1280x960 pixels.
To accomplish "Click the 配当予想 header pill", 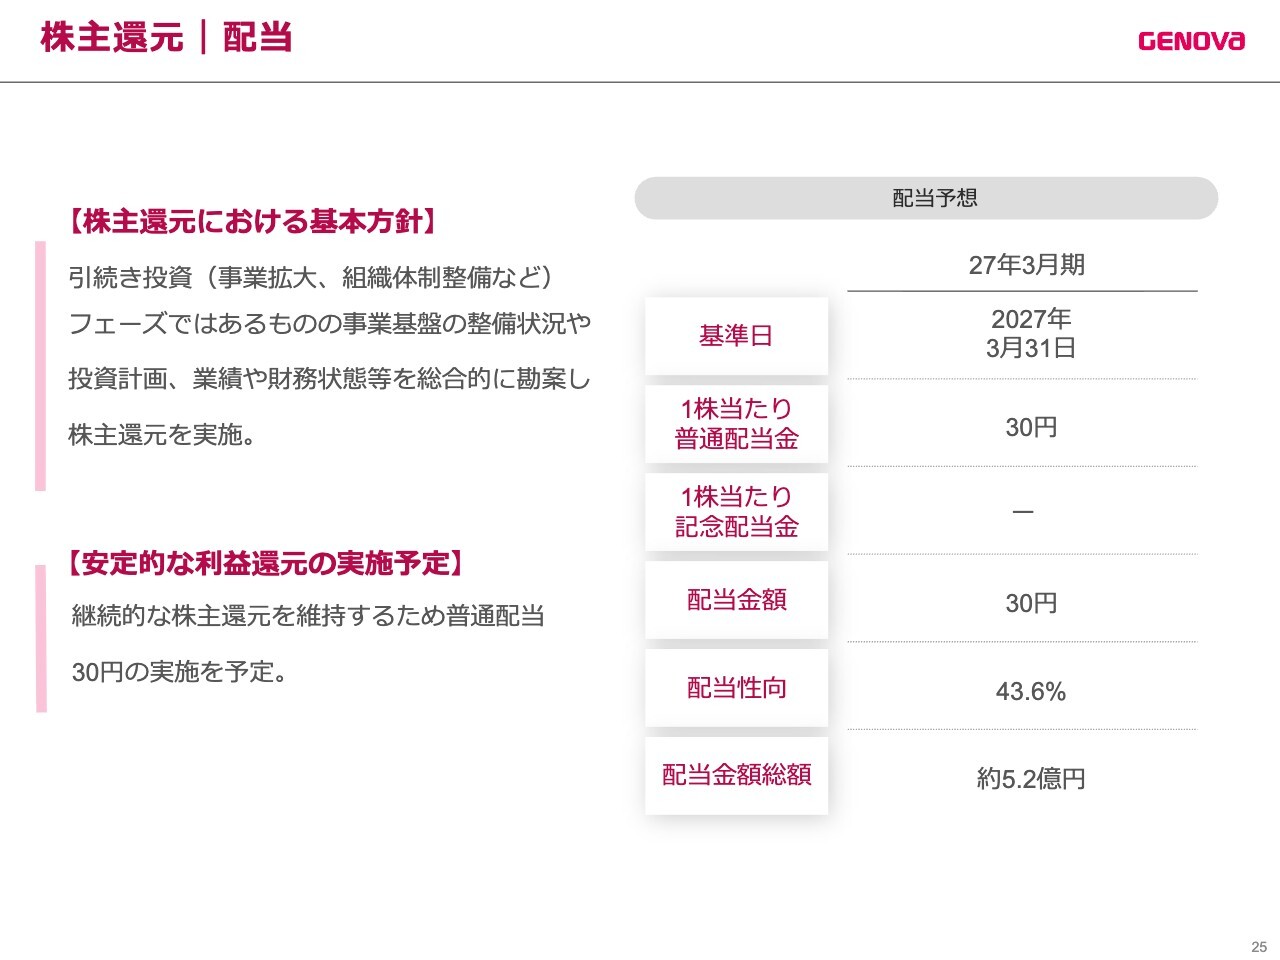I will coord(926,198).
